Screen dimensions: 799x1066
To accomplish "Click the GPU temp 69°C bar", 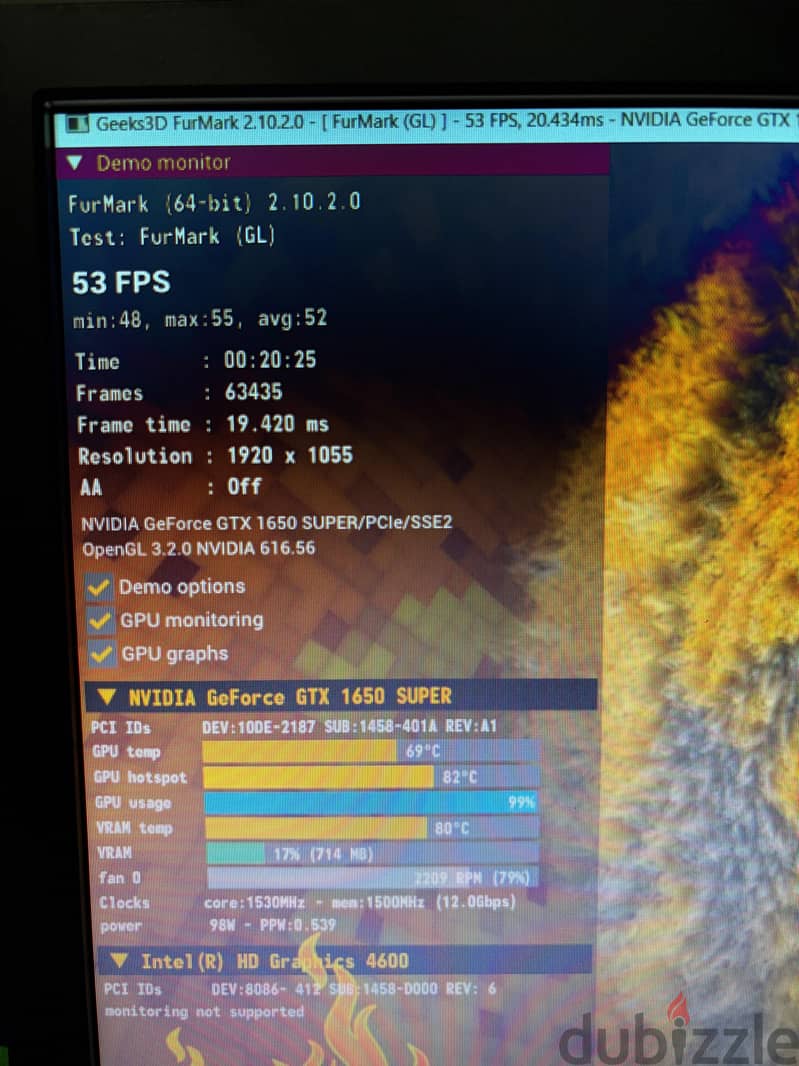I will tap(371, 751).
